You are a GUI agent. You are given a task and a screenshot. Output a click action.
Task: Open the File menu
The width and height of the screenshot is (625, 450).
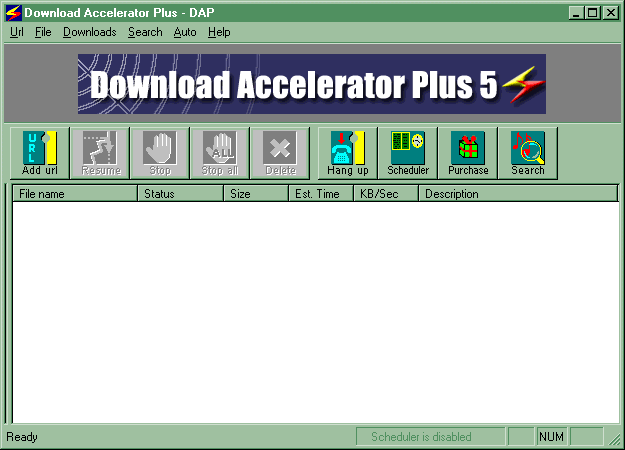coord(43,32)
